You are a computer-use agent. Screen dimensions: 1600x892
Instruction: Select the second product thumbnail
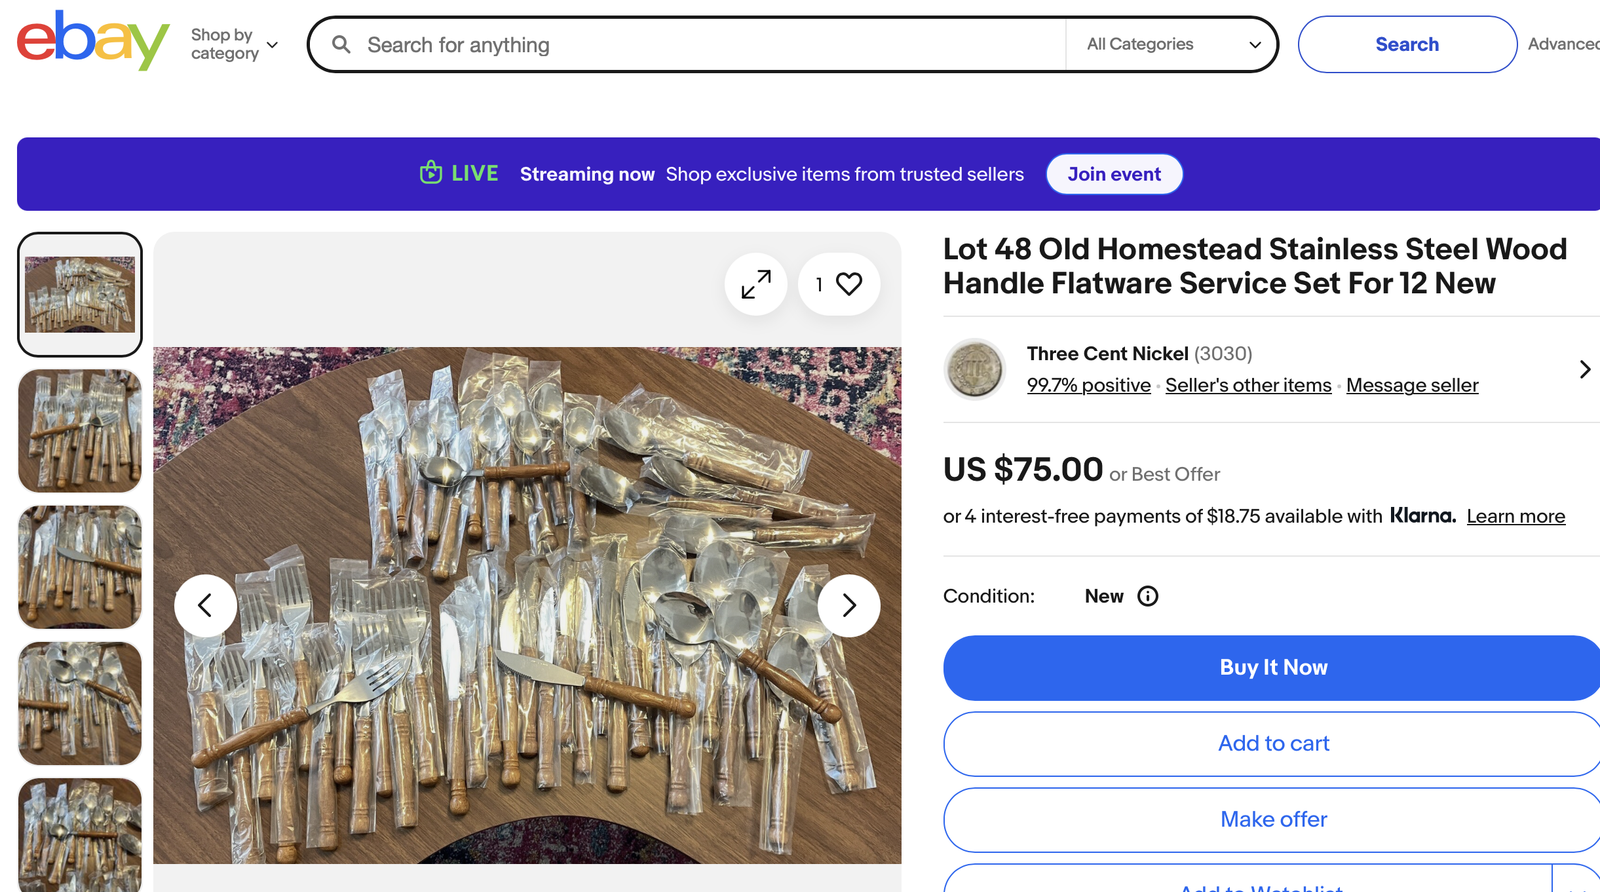(x=80, y=431)
